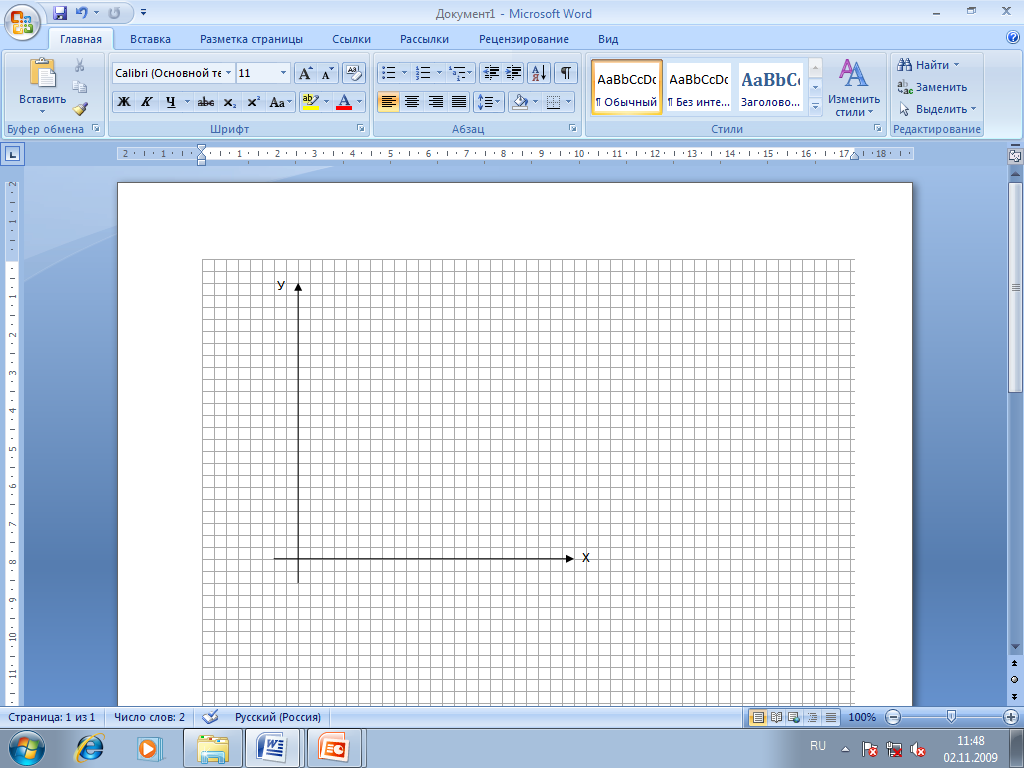Toggle paragraph marks display
Image resolution: width=1024 pixels, height=768 pixels.
tap(566, 73)
